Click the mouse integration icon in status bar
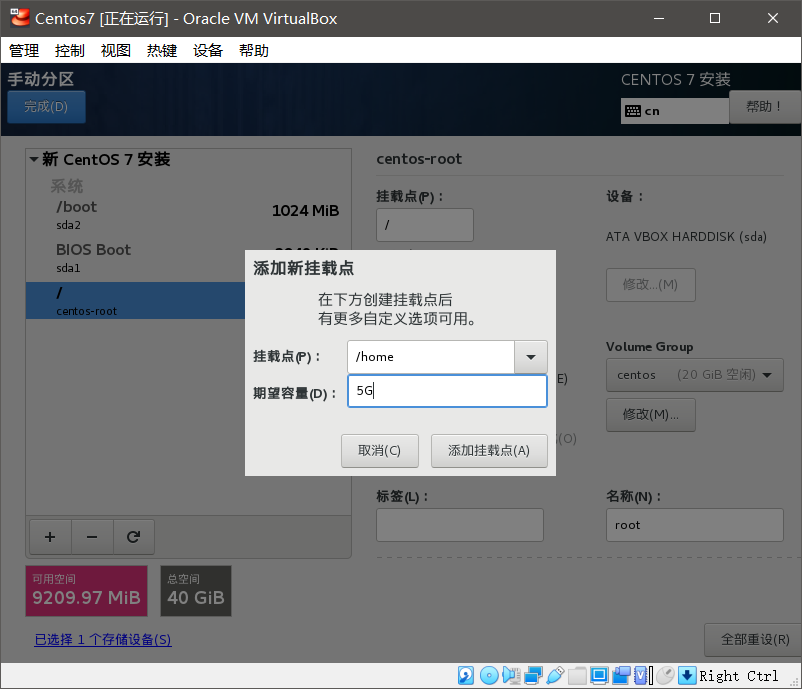The width and height of the screenshot is (802, 689). click(665, 675)
